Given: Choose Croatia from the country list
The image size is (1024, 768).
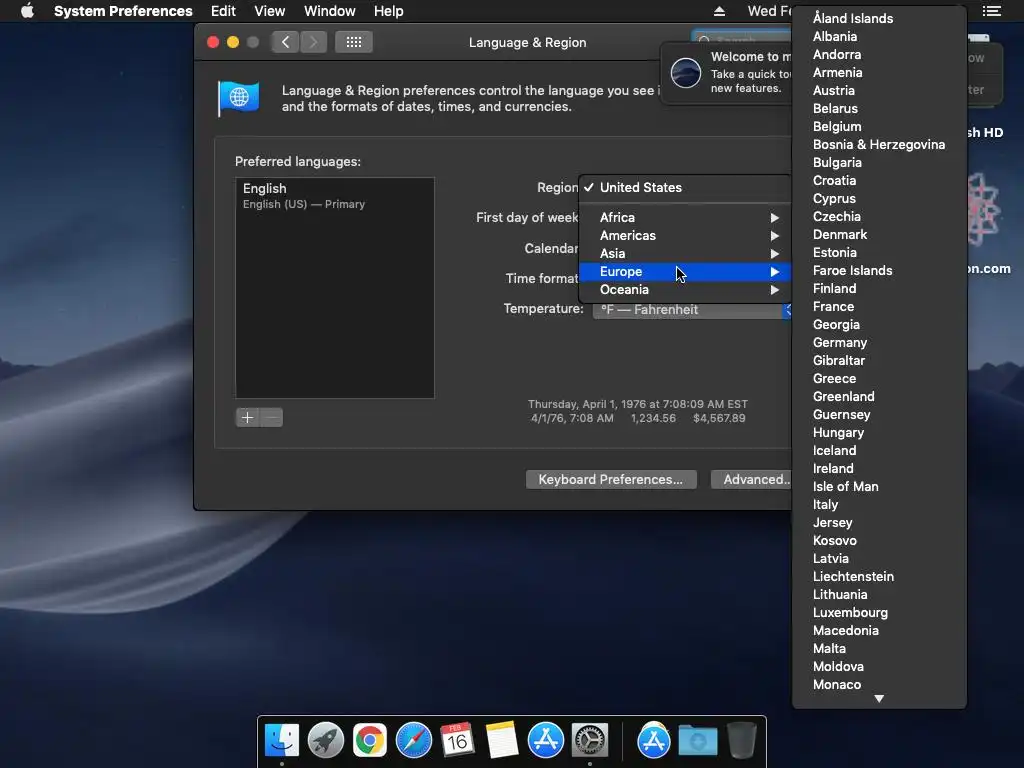Looking at the screenshot, I should (x=879, y=181).
